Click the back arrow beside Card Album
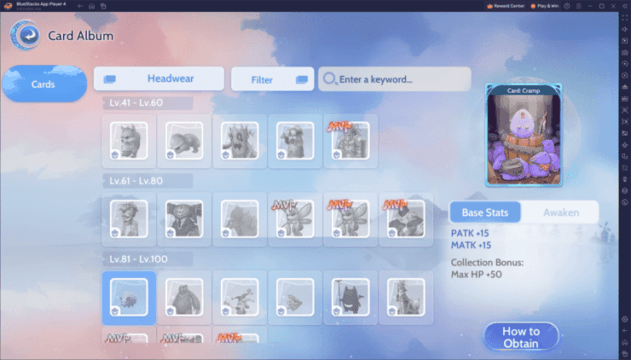 25,35
